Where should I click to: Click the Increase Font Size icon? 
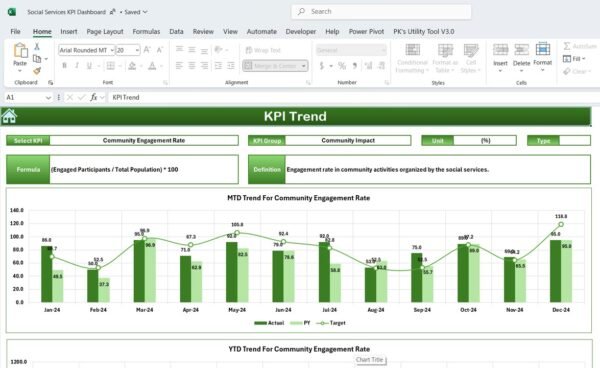click(x=147, y=50)
